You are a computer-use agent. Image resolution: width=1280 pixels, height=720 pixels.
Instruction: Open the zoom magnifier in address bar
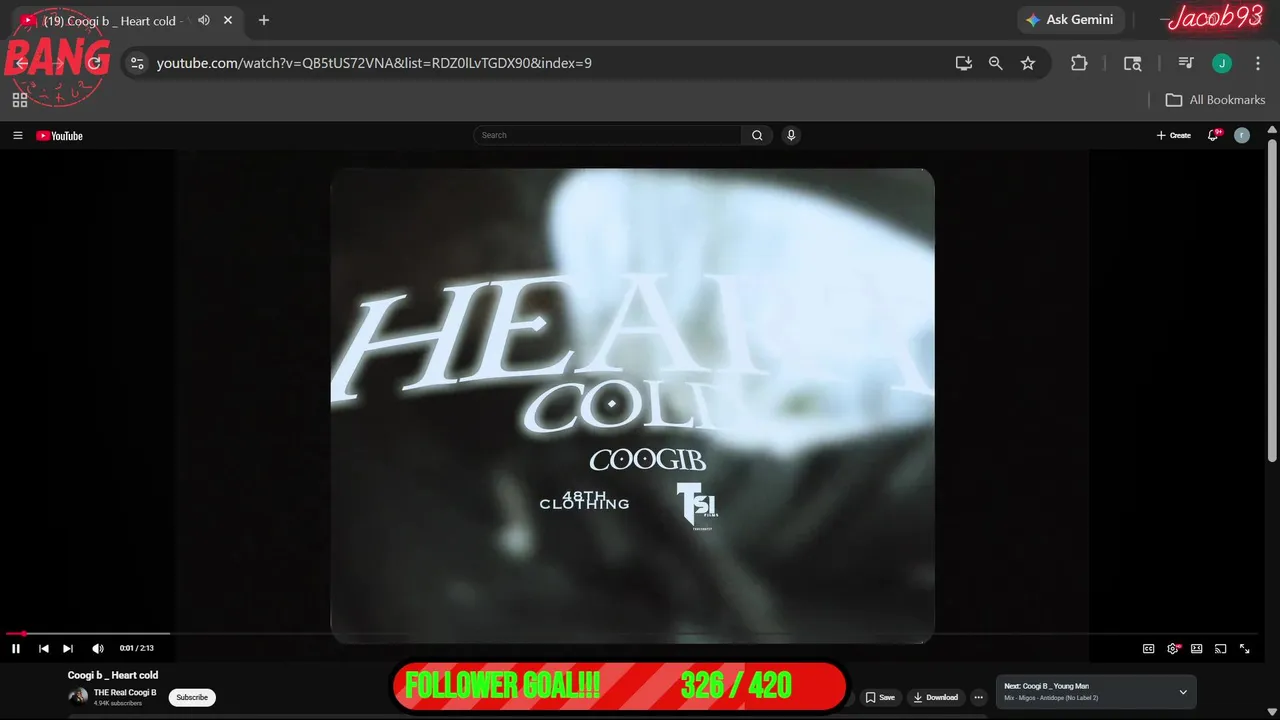pyautogui.click(x=996, y=63)
